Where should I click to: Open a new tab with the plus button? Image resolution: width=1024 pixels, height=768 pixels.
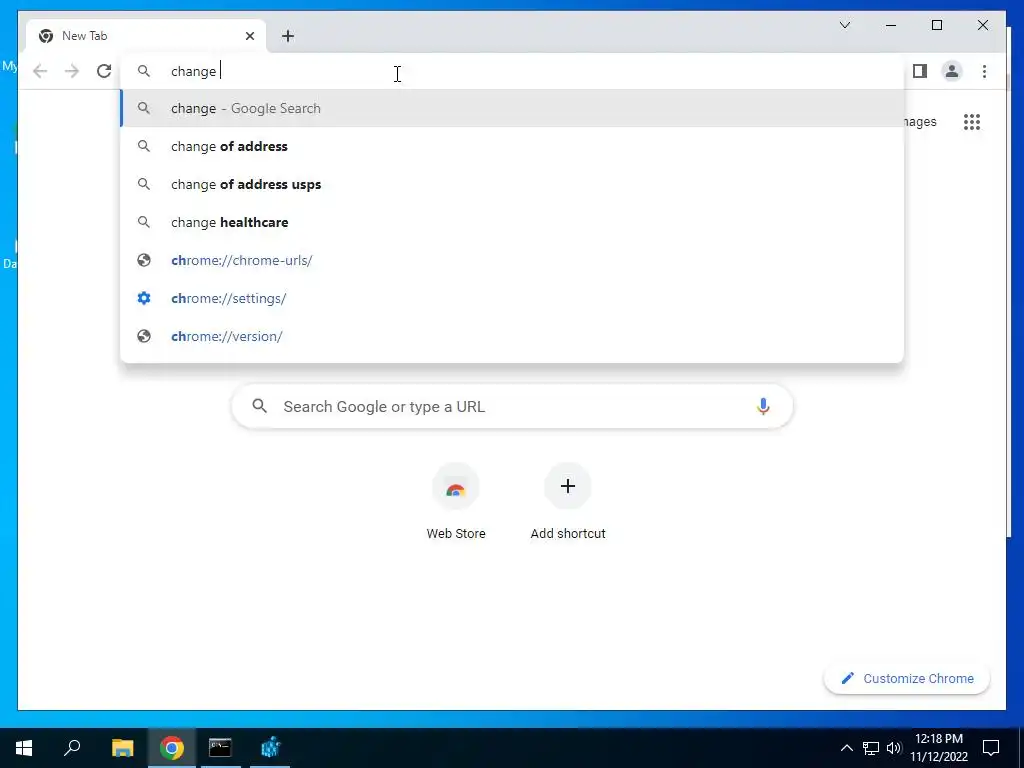point(288,36)
